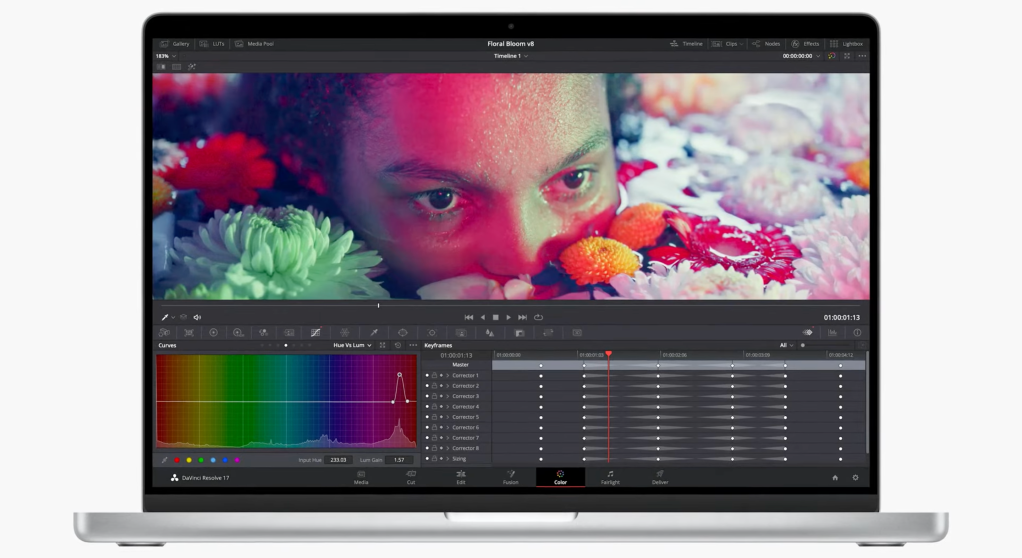
Task: Open the Information palette icon
Action: click(857, 332)
